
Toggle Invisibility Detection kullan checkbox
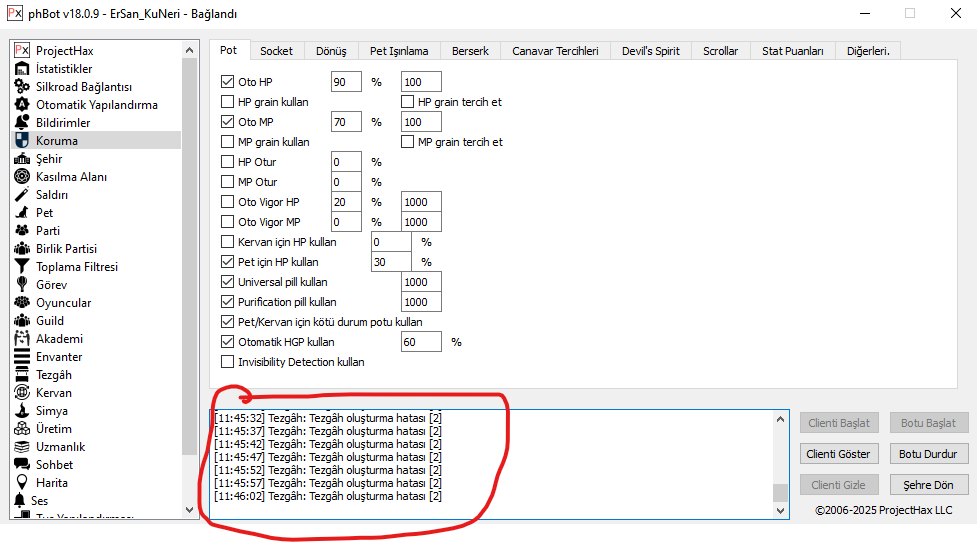pyautogui.click(x=227, y=362)
